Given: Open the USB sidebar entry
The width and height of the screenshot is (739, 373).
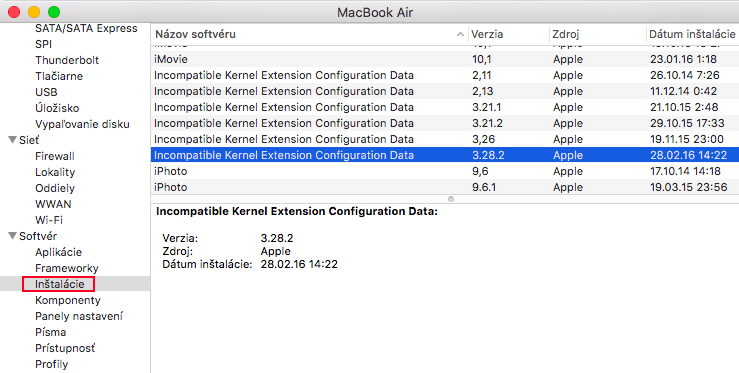Looking at the screenshot, I should (x=46, y=92).
